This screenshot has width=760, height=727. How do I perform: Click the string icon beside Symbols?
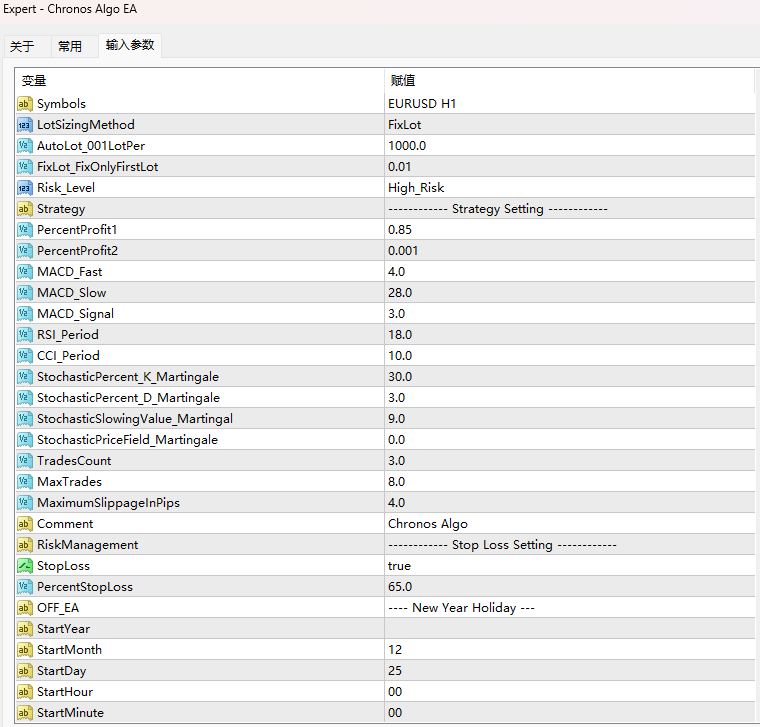(25, 104)
